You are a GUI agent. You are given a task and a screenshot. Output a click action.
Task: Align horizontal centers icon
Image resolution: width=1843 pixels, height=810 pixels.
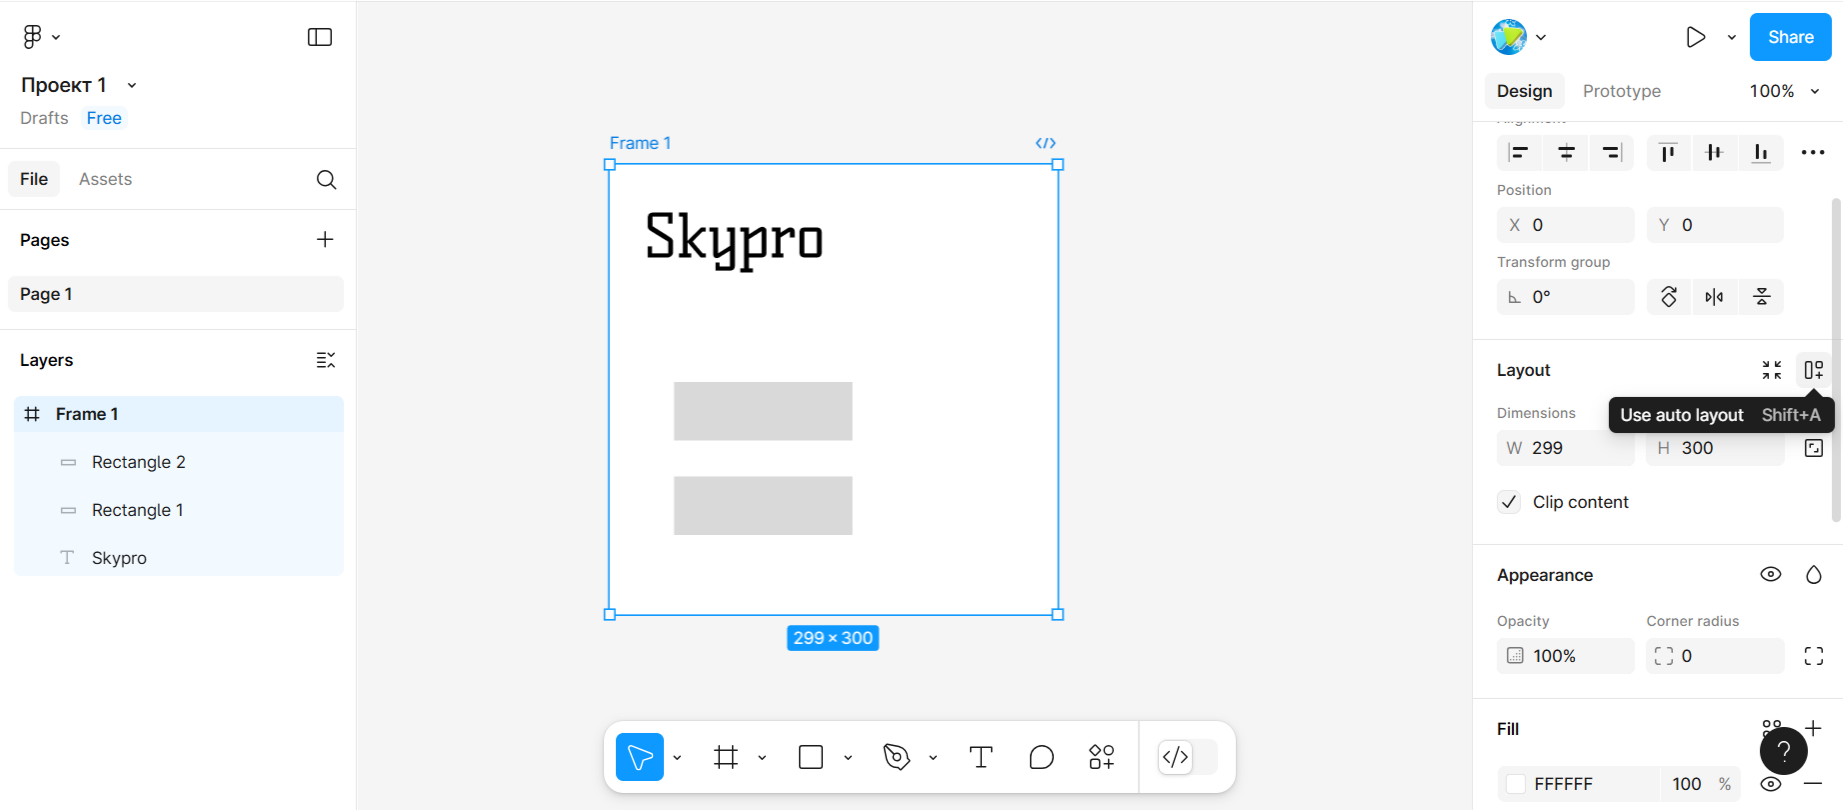pyautogui.click(x=1566, y=153)
